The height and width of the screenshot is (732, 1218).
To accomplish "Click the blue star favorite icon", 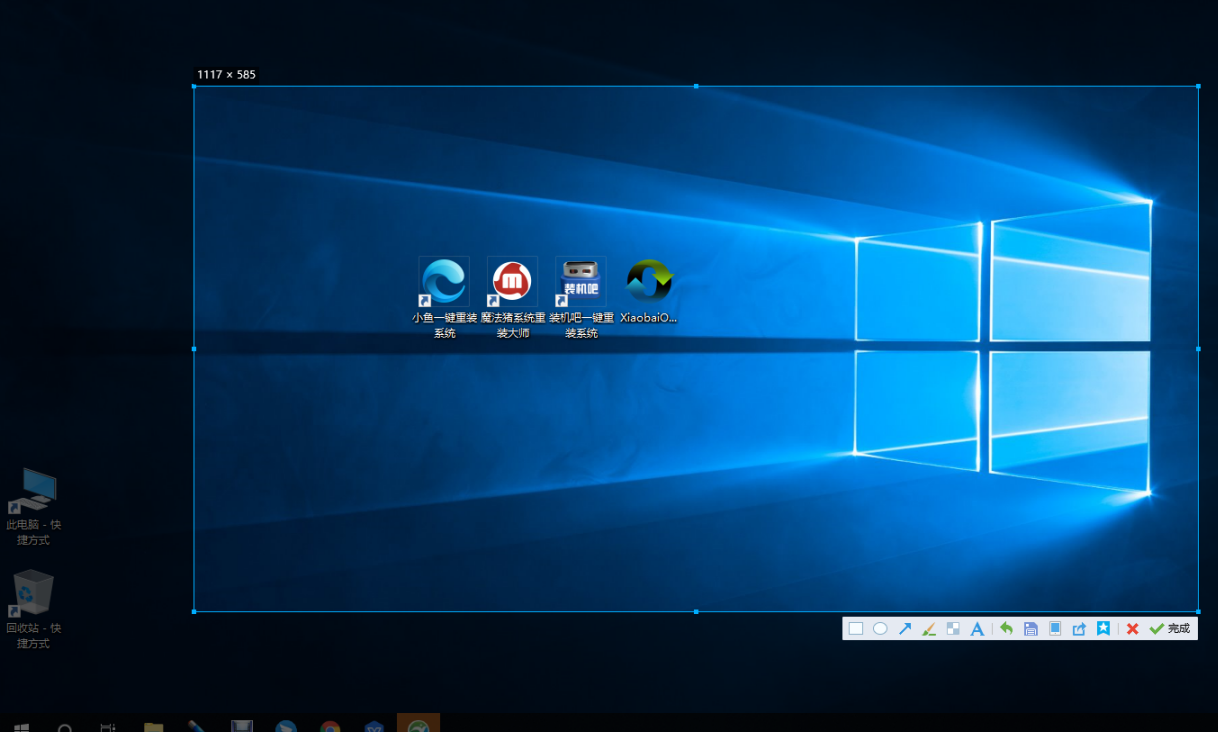I will (1103, 629).
